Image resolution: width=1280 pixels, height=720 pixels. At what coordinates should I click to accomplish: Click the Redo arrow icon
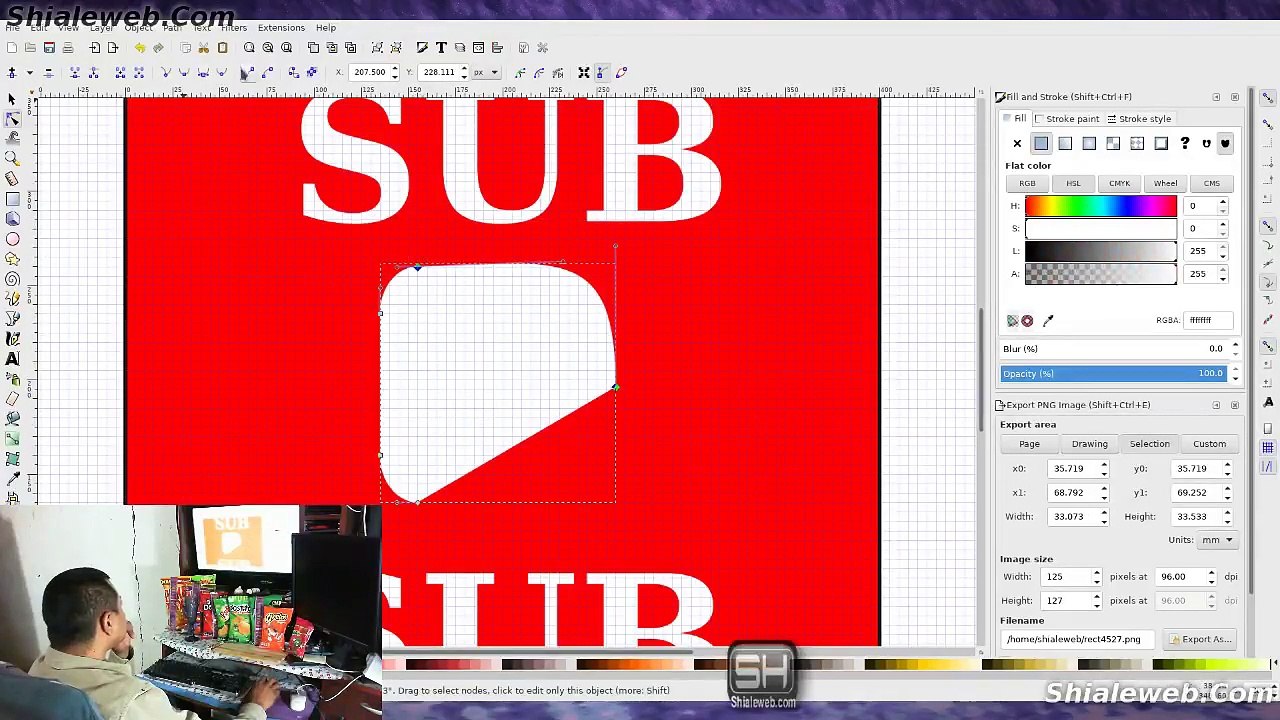[x=158, y=48]
